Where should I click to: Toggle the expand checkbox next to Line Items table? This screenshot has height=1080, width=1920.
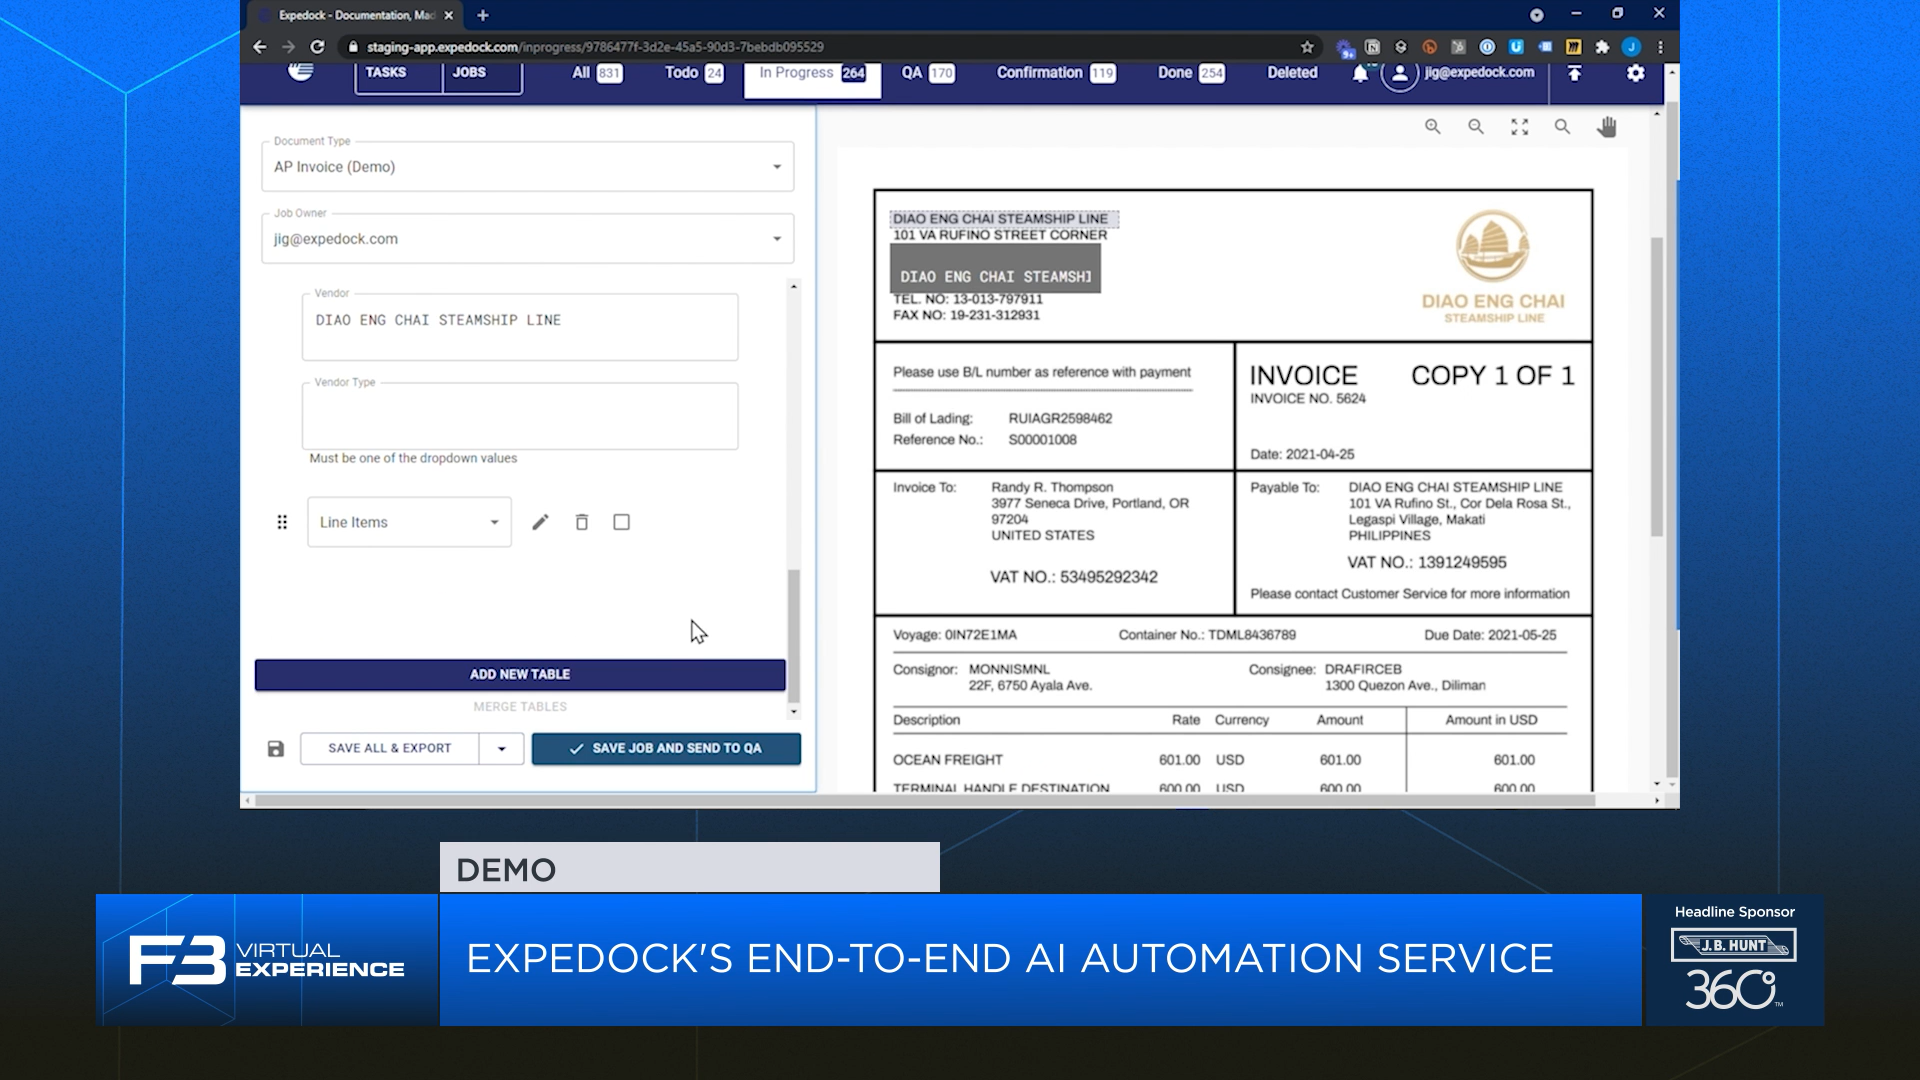coord(621,522)
